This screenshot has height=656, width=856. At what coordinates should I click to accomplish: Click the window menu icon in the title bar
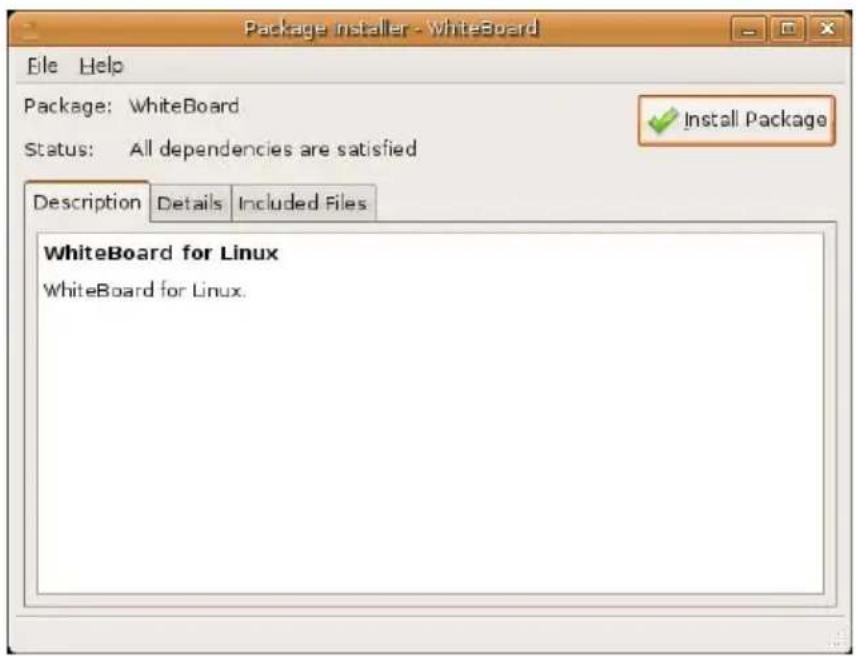click(29, 31)
